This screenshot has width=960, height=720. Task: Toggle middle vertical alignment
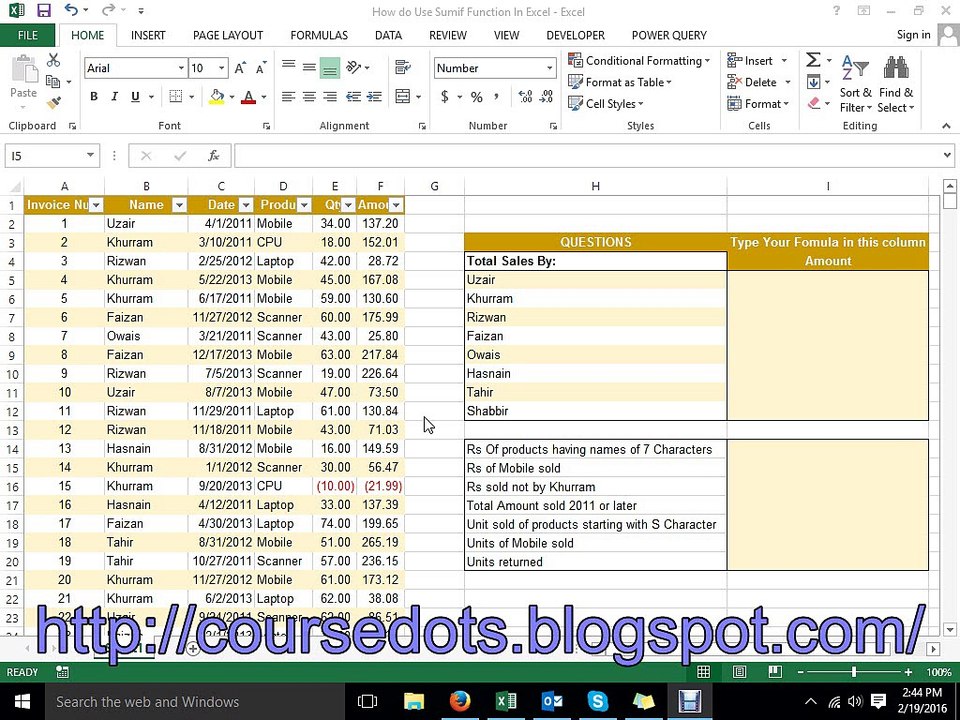coord(309,67)
